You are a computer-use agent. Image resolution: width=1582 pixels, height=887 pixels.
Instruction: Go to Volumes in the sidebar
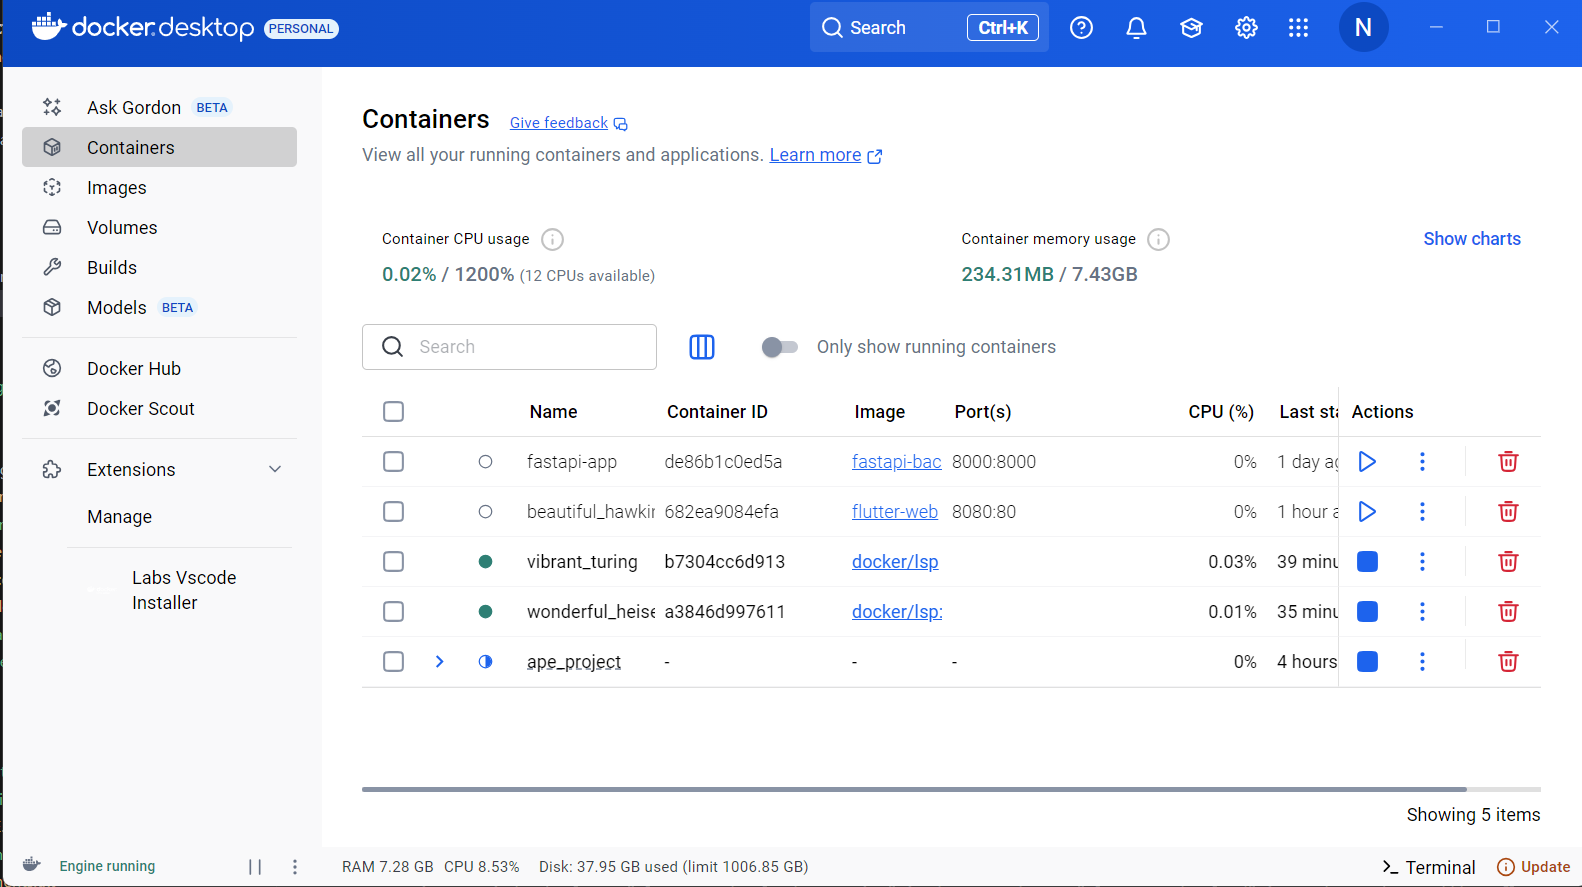pyautogui.click(x=159, y=227)
